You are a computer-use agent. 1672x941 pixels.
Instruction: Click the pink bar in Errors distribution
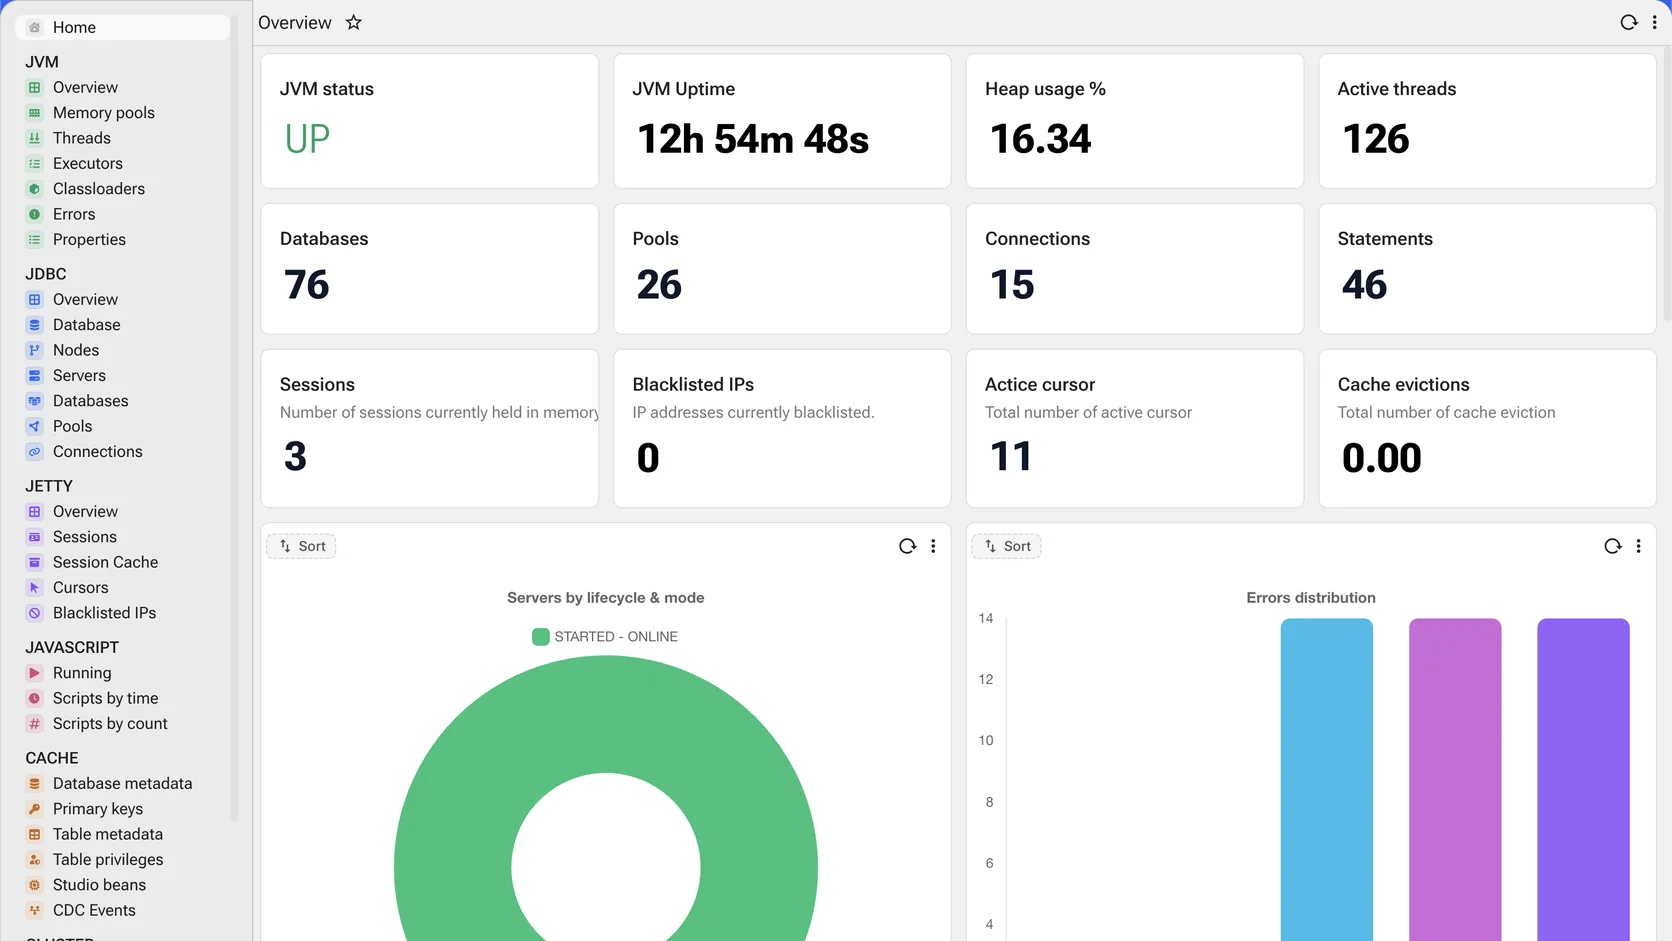pyautogui.click(x=1455, y=780)
